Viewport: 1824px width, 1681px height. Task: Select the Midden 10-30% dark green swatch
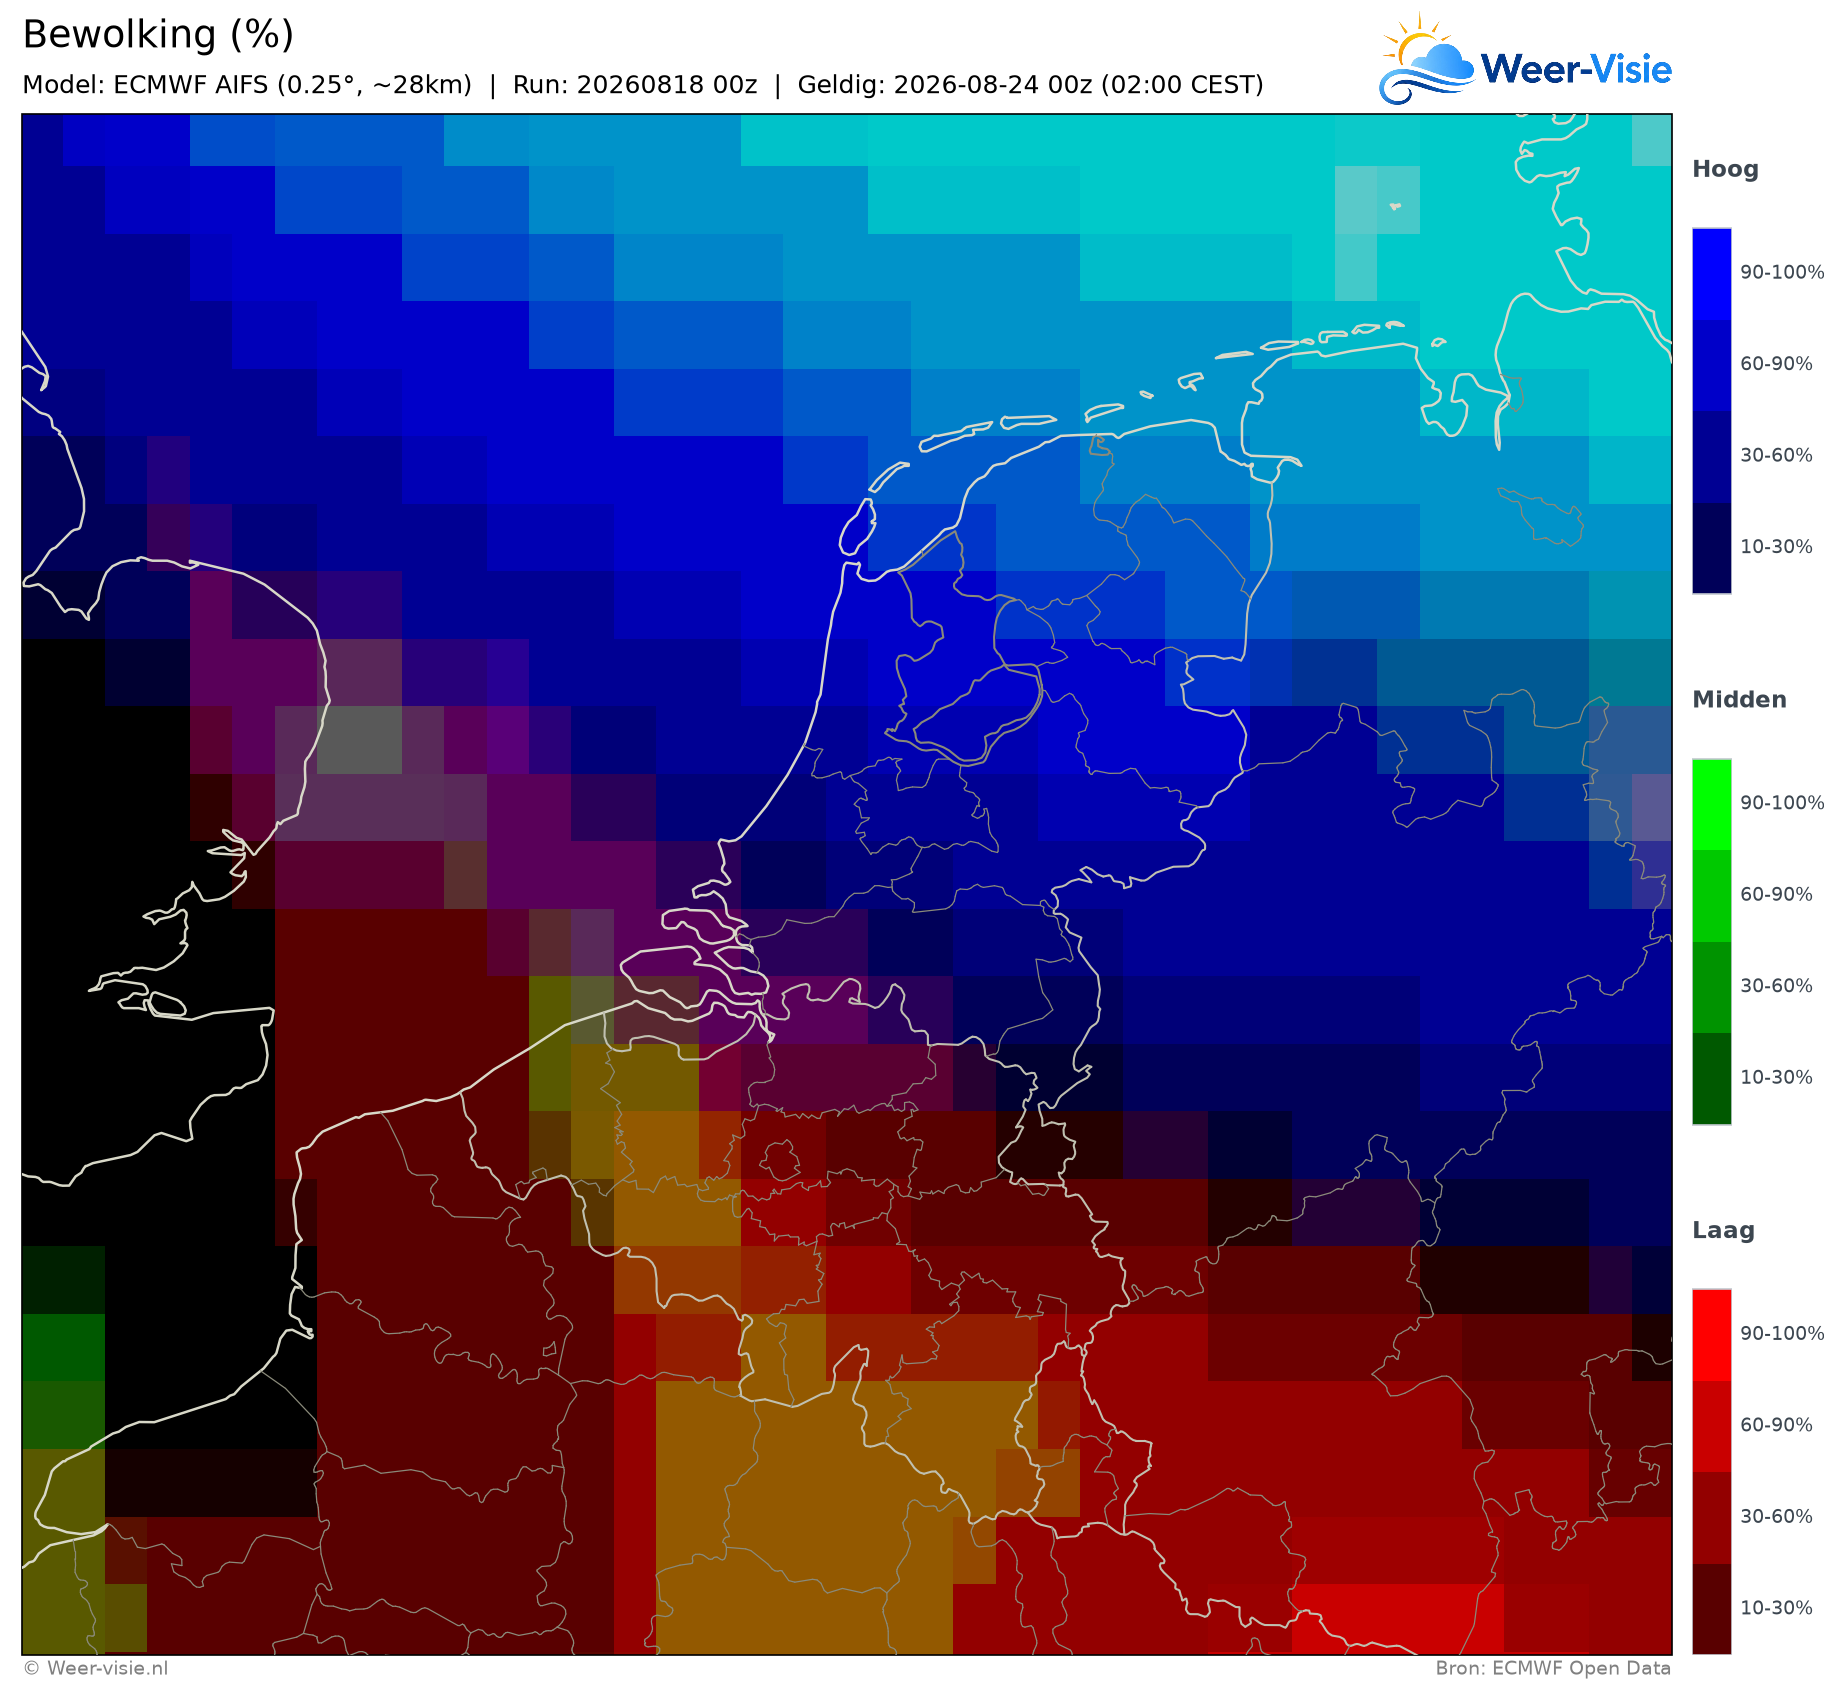1711,1079
